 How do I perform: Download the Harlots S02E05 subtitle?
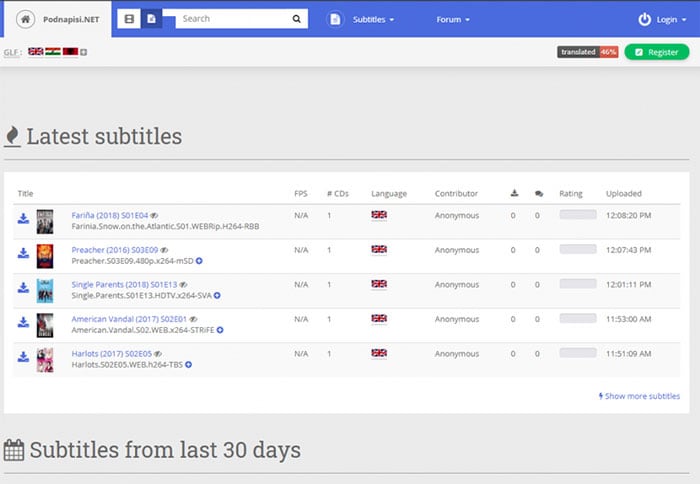(x=23, y=357)
